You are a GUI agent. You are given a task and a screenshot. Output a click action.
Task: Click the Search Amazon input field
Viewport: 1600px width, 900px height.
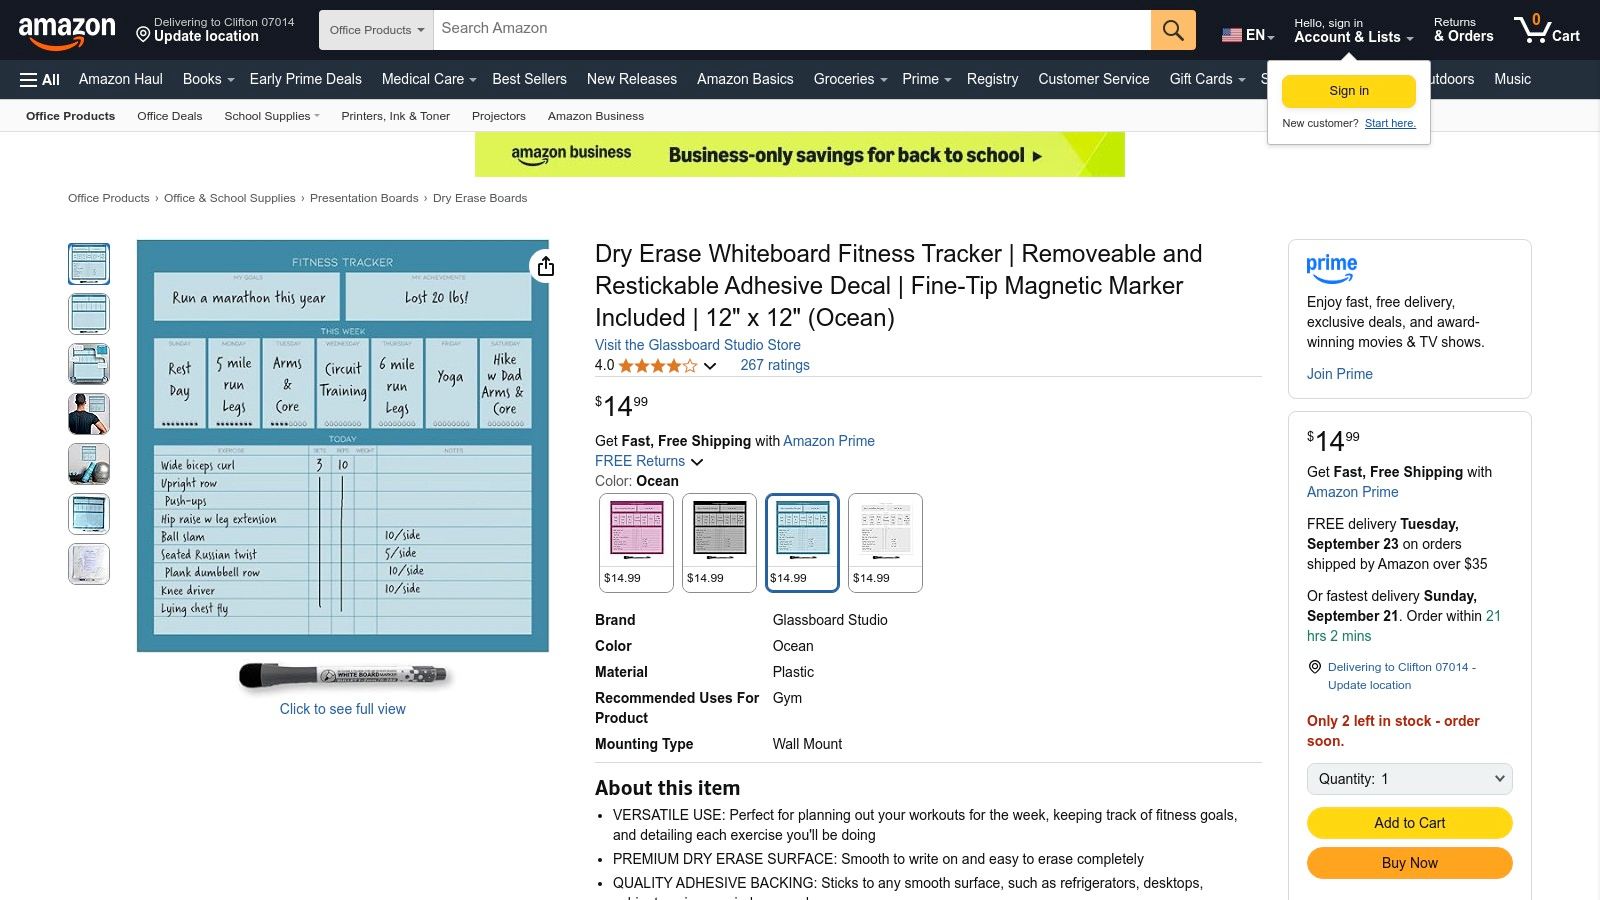[790, 29]
